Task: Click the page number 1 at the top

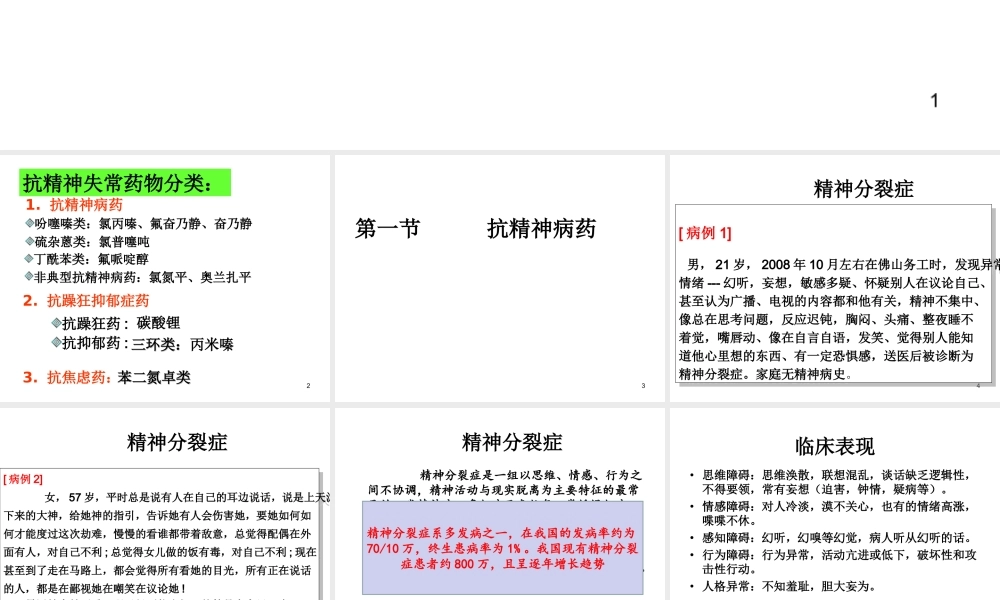Action: (x=933, y=100)
